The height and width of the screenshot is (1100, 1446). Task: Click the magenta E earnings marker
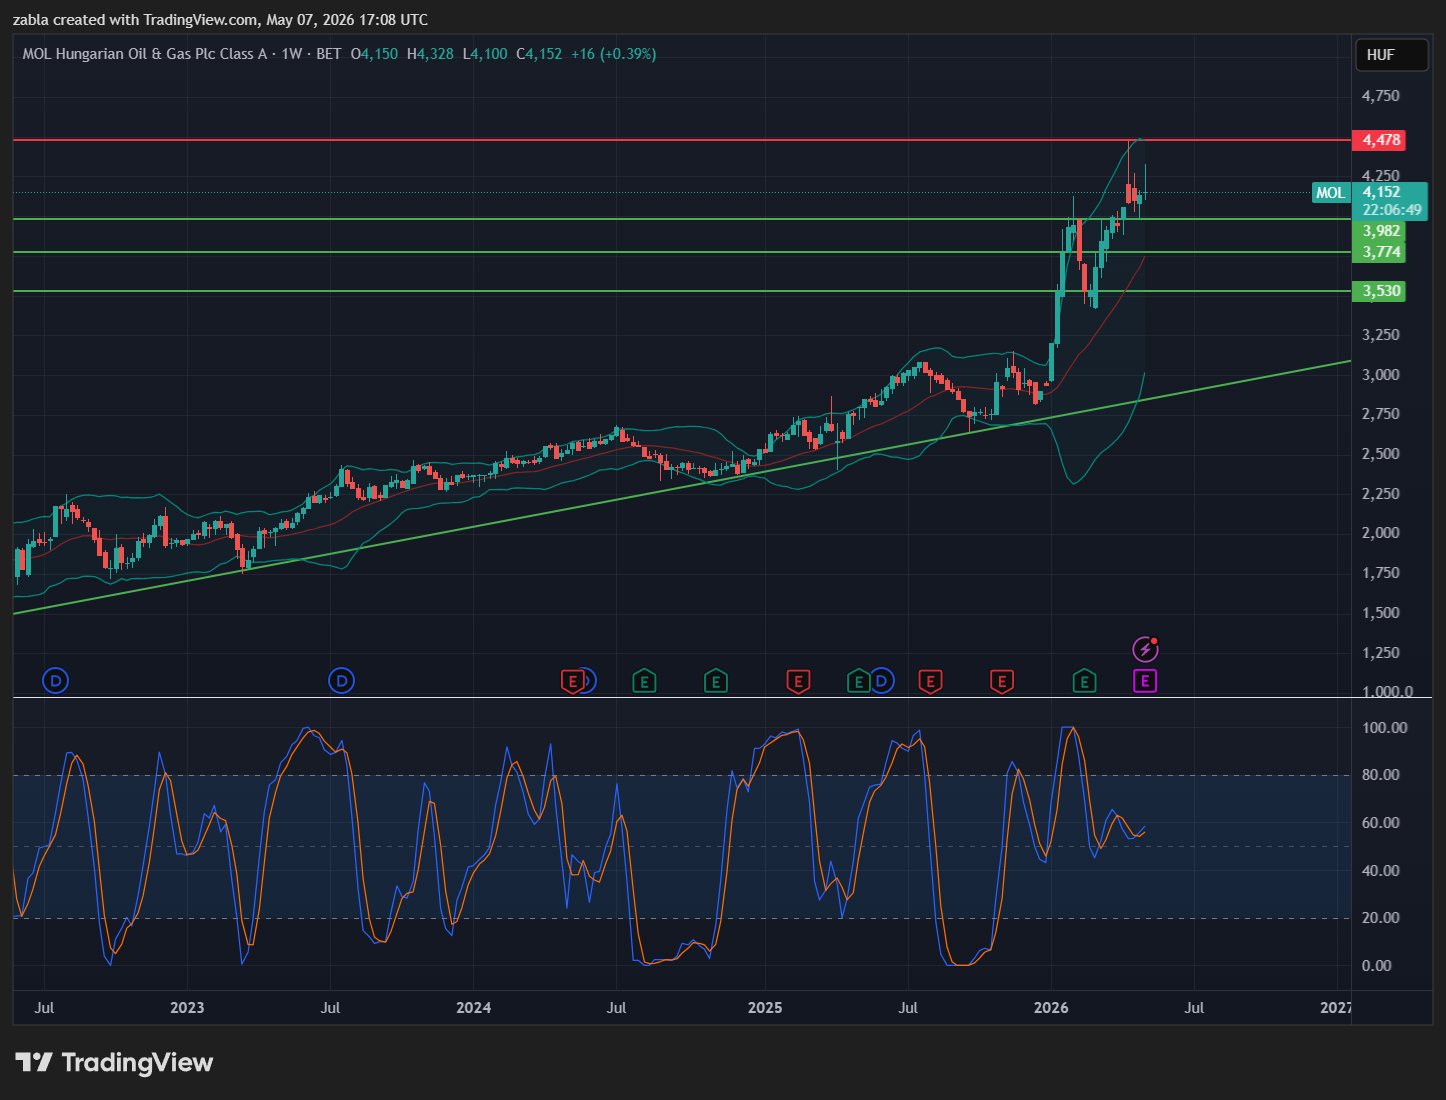[1145, 682]
